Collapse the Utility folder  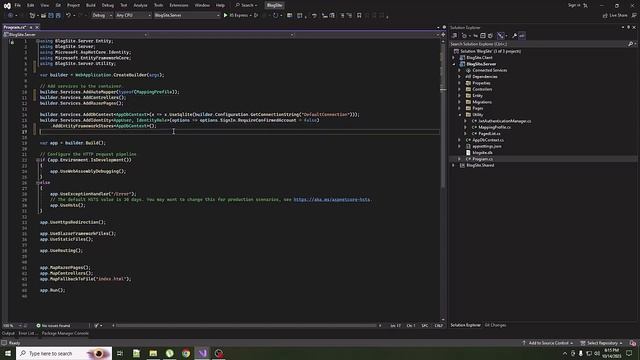(460, 115)
